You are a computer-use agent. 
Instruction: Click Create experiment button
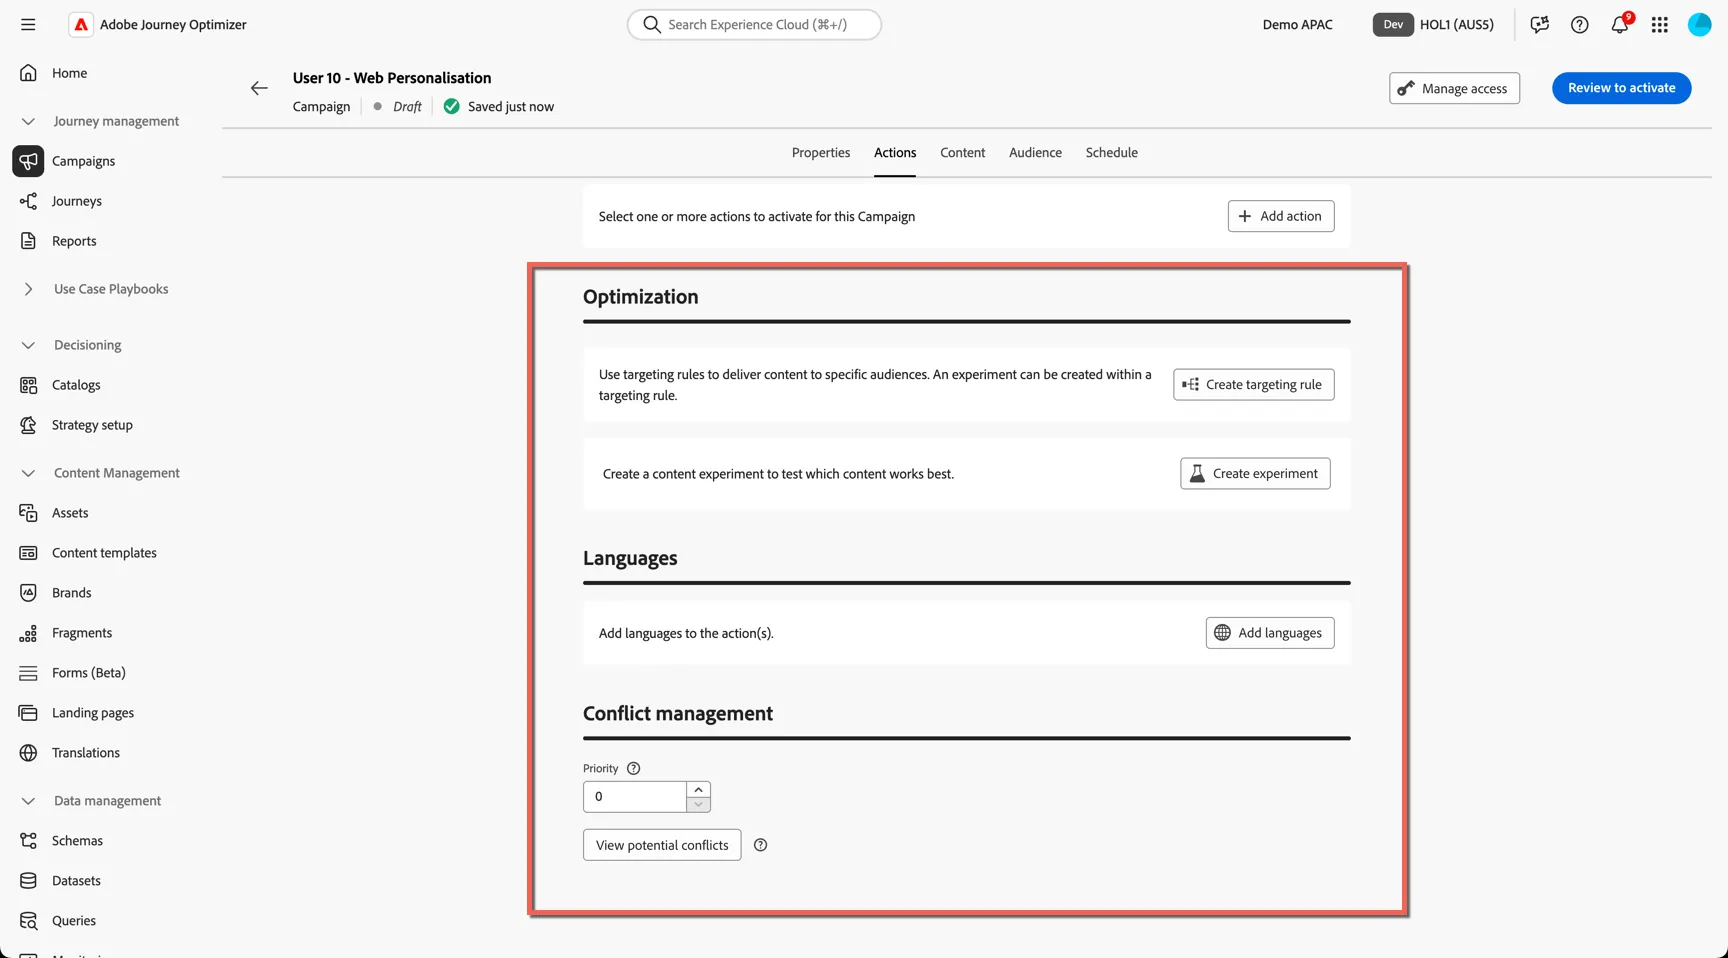[x=1255, y=473]
